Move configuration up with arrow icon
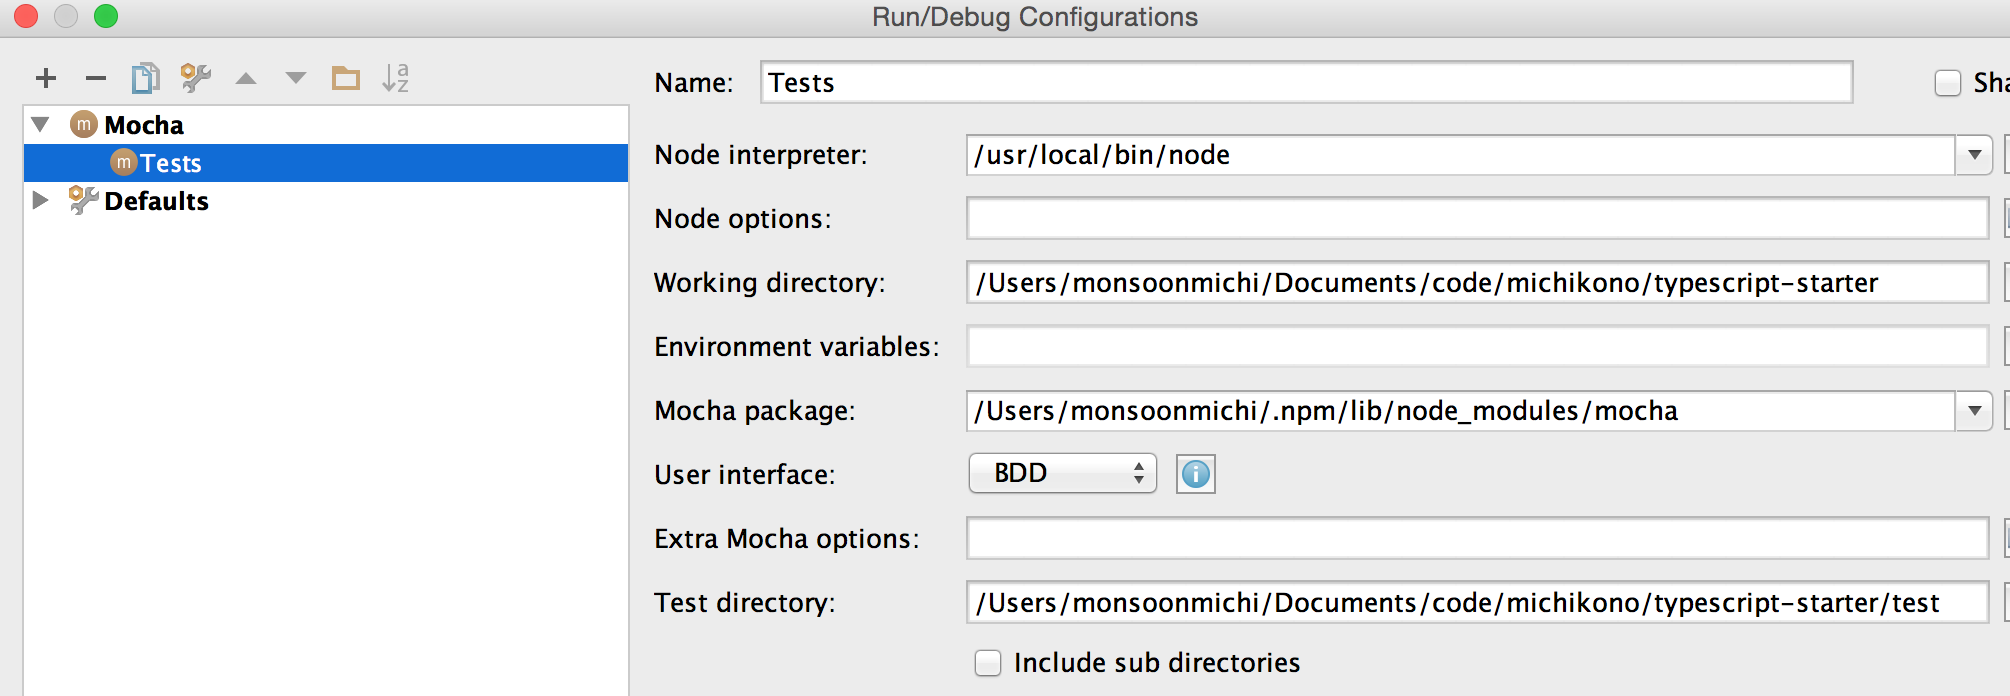Image resolution: width=2010 pixels, height=696 pixels. [x=246, y=78]
